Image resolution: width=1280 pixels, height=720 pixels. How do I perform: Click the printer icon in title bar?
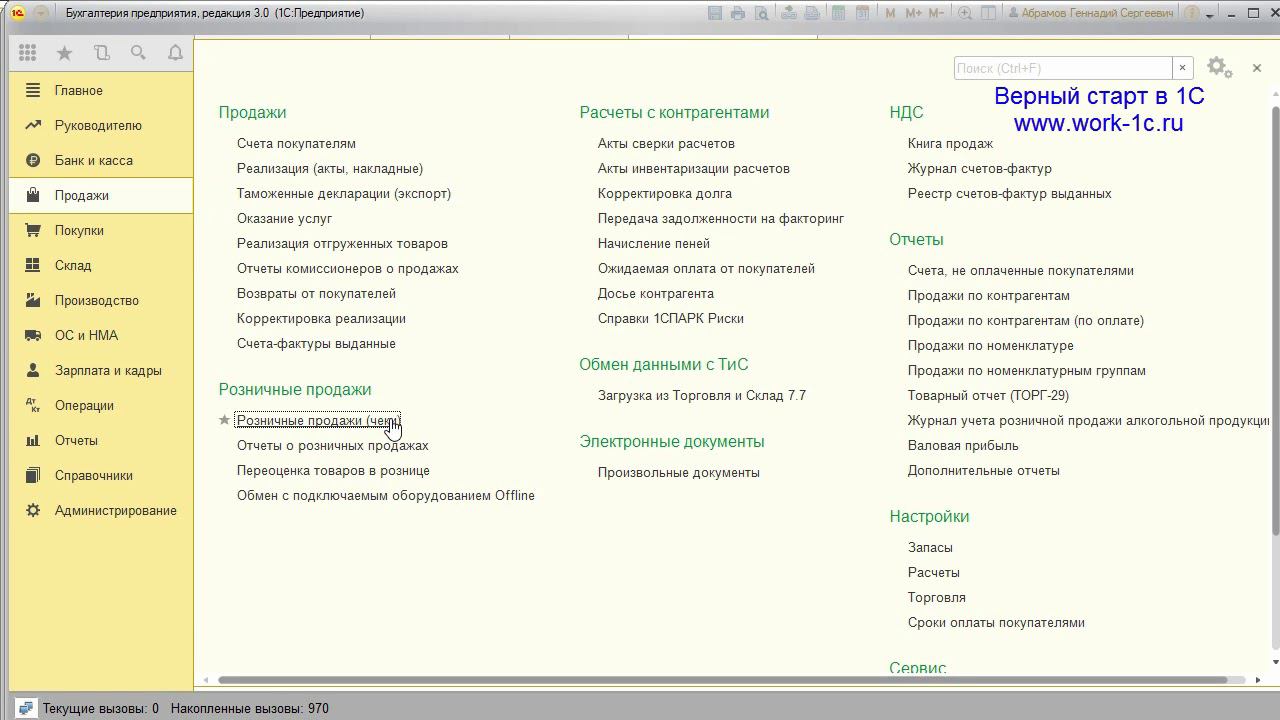pos(738,13)
